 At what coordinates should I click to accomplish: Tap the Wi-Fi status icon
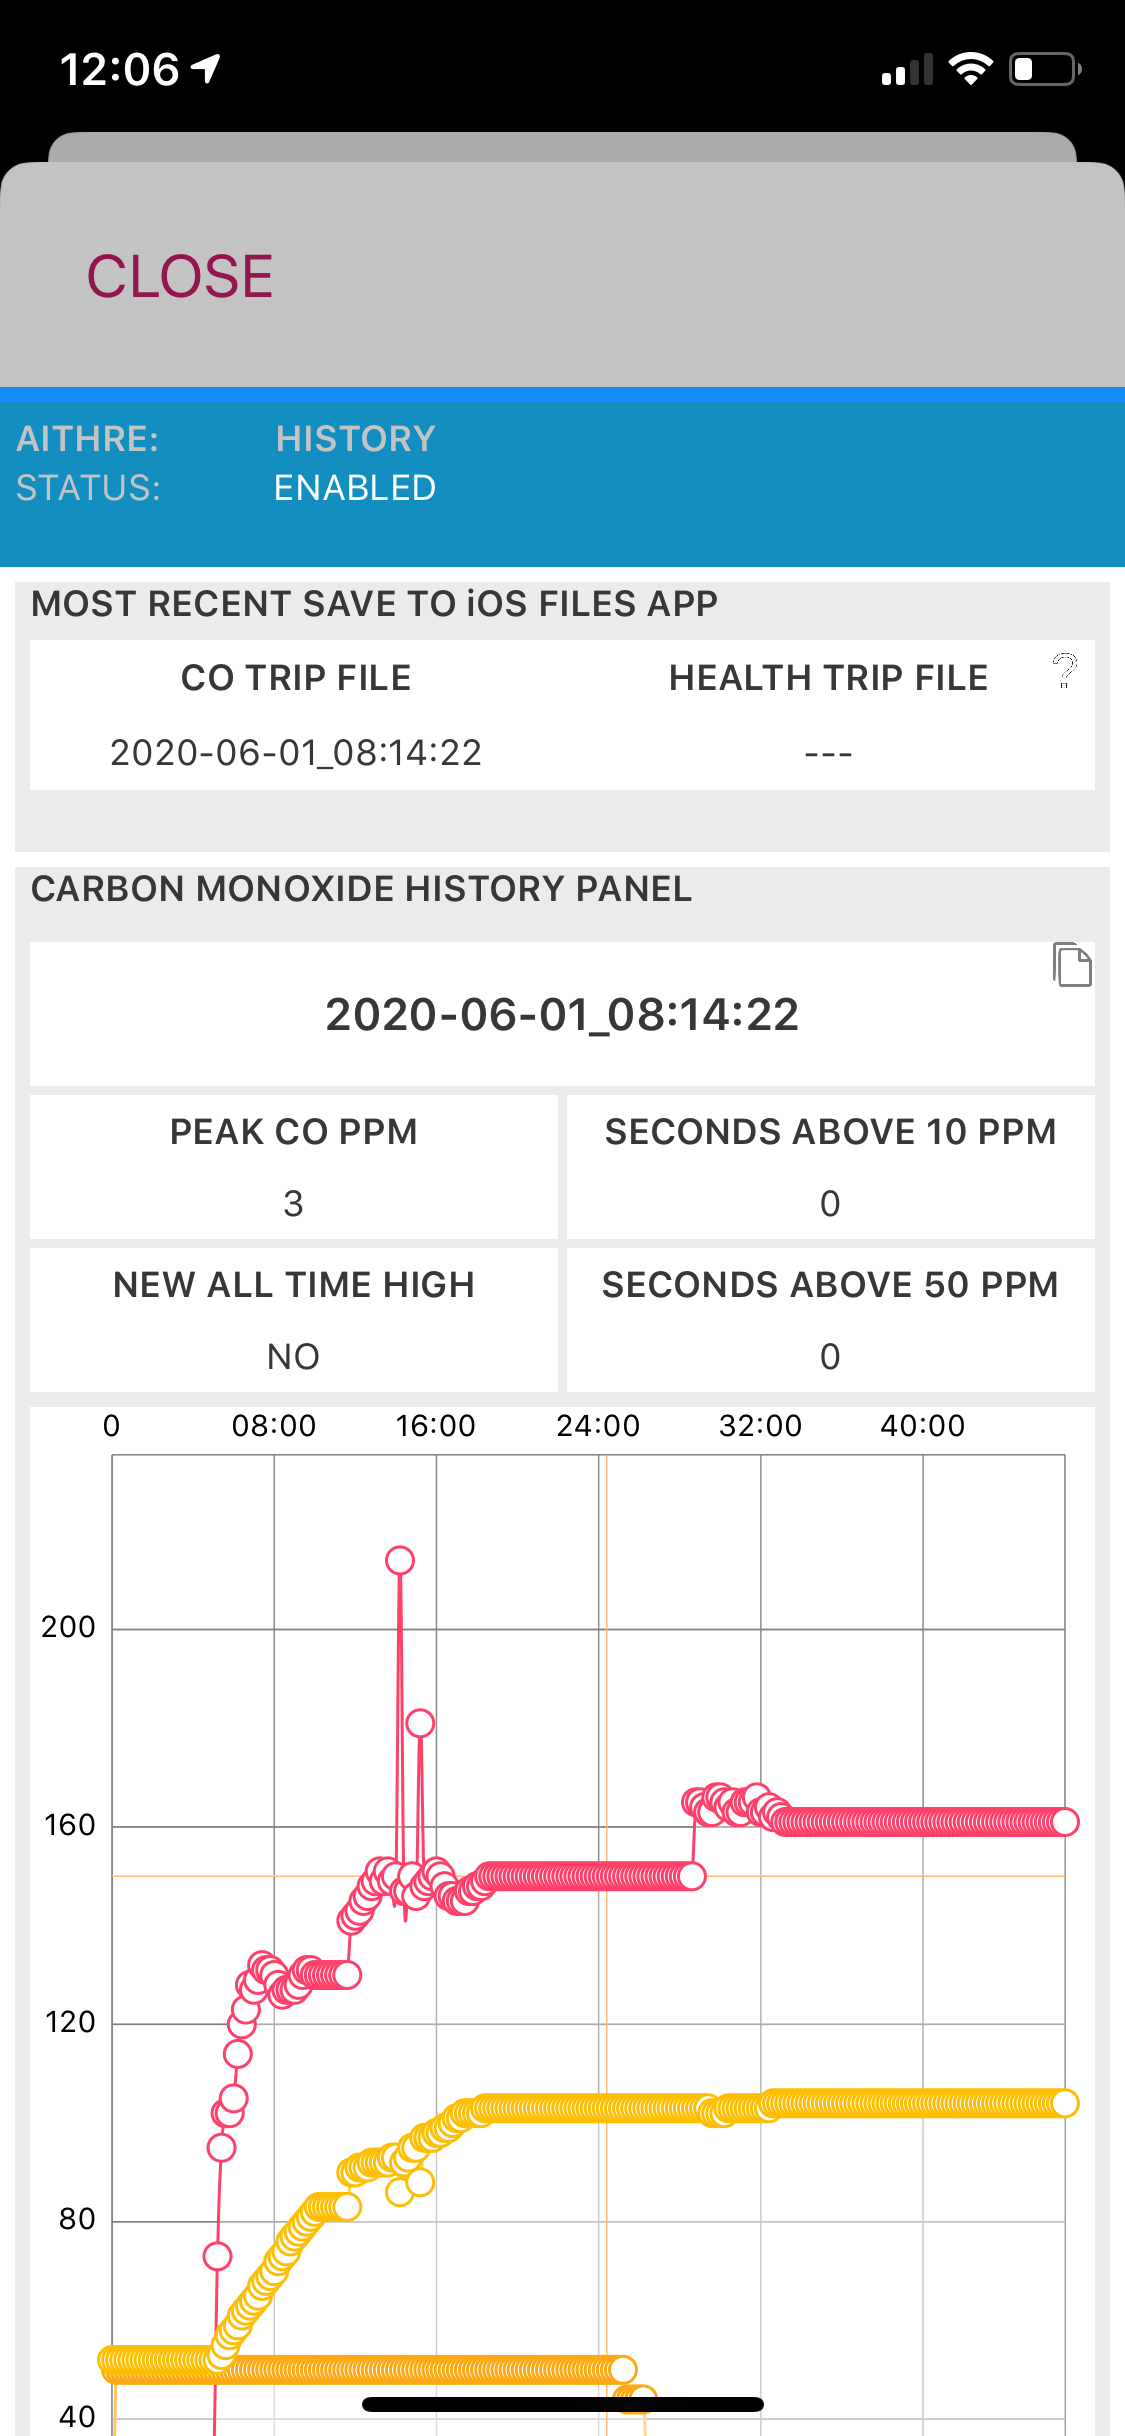970,69
